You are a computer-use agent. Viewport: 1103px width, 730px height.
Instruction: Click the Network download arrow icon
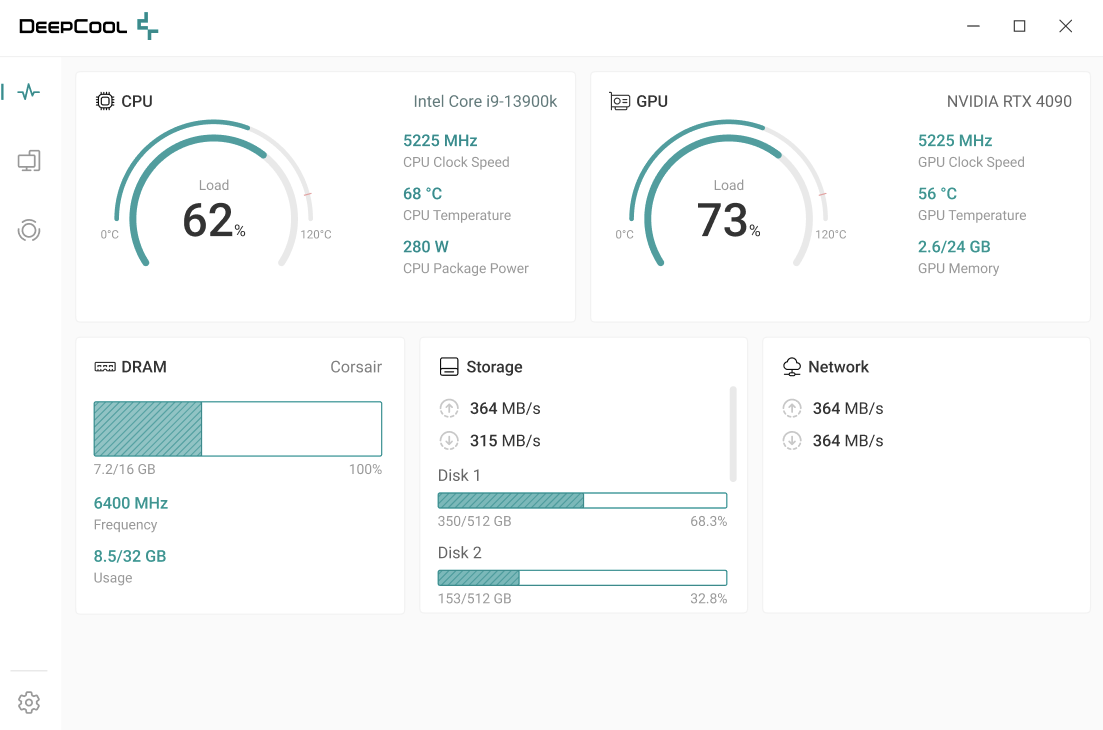pyautogui.click(x=792, y=440)
